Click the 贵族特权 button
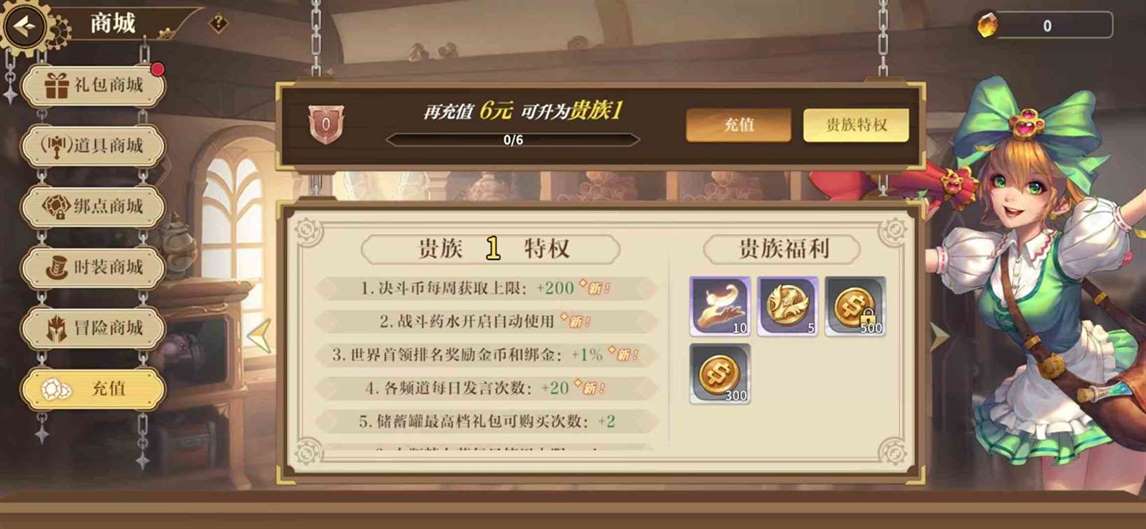Viewport: 1146px width, 529px height. 856,125
